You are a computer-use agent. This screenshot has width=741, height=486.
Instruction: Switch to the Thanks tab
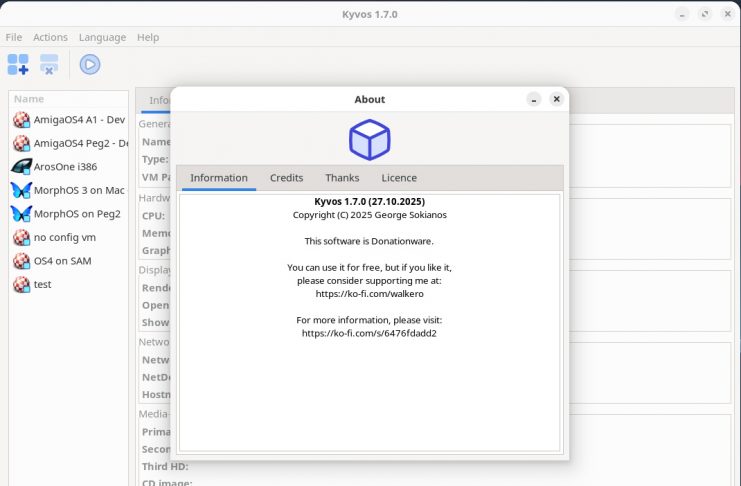pos(342,178)
